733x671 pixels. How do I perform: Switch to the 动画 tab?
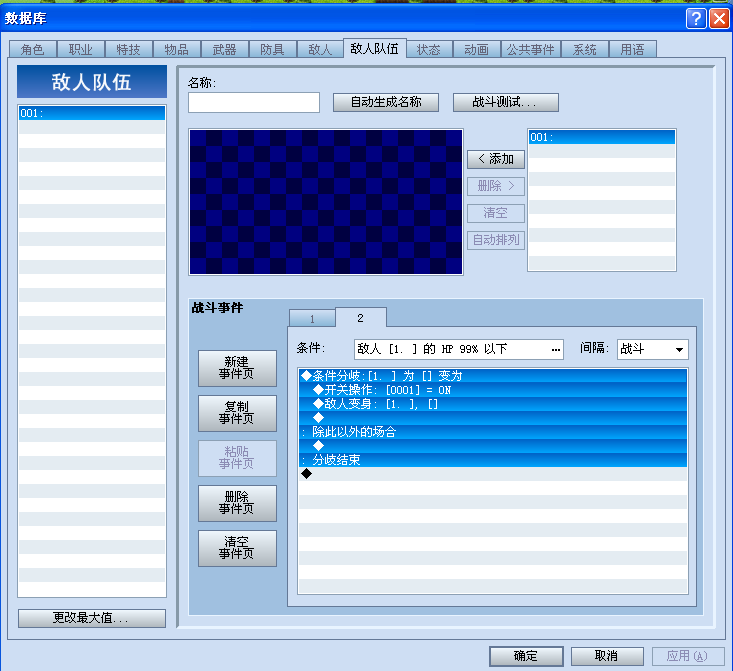(x=476, y=49)
